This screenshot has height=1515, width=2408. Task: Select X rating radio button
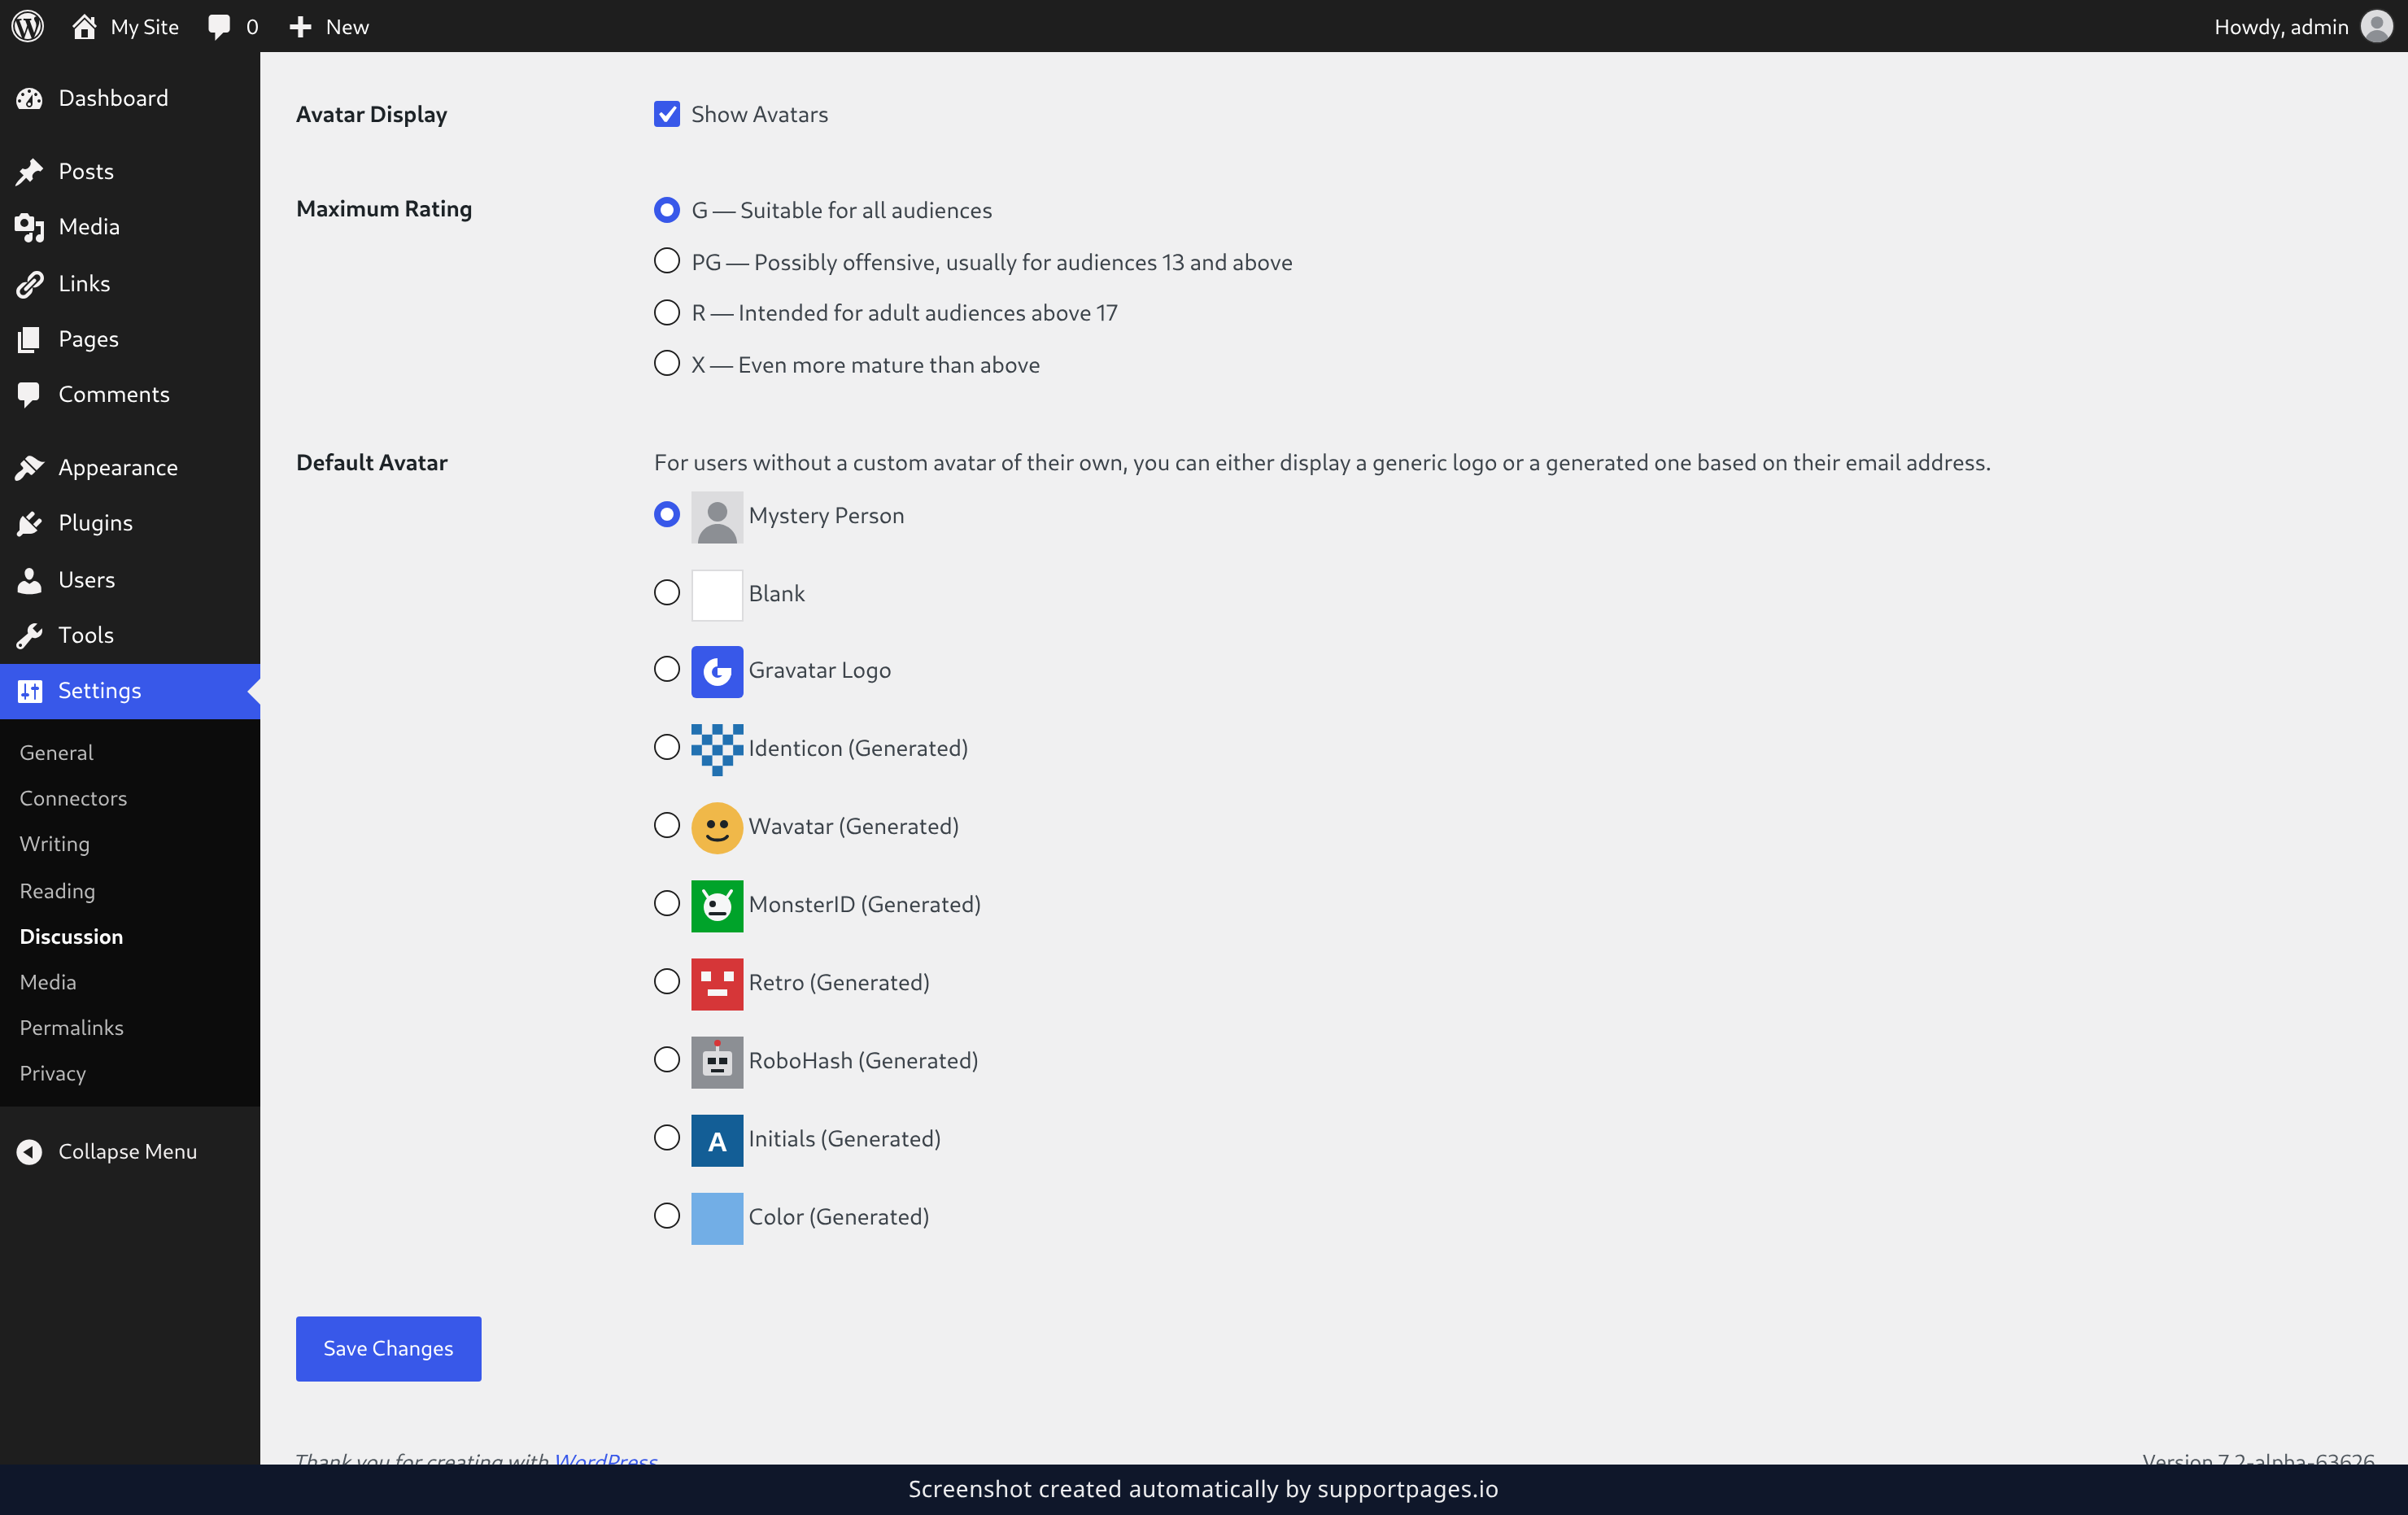point(667,363)
